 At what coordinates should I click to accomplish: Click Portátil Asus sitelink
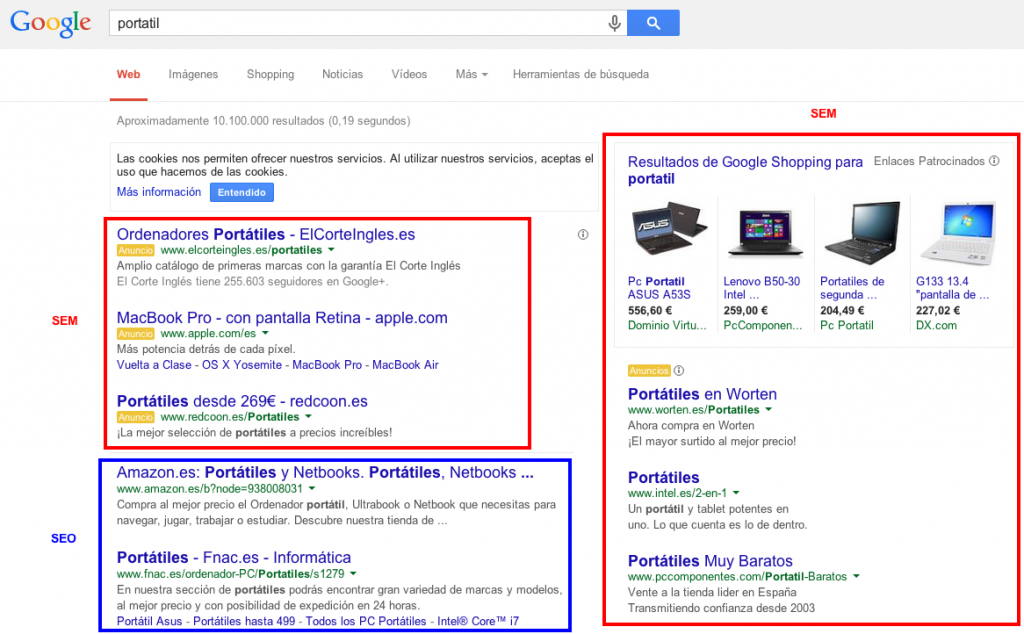click(x=149, y=622)
